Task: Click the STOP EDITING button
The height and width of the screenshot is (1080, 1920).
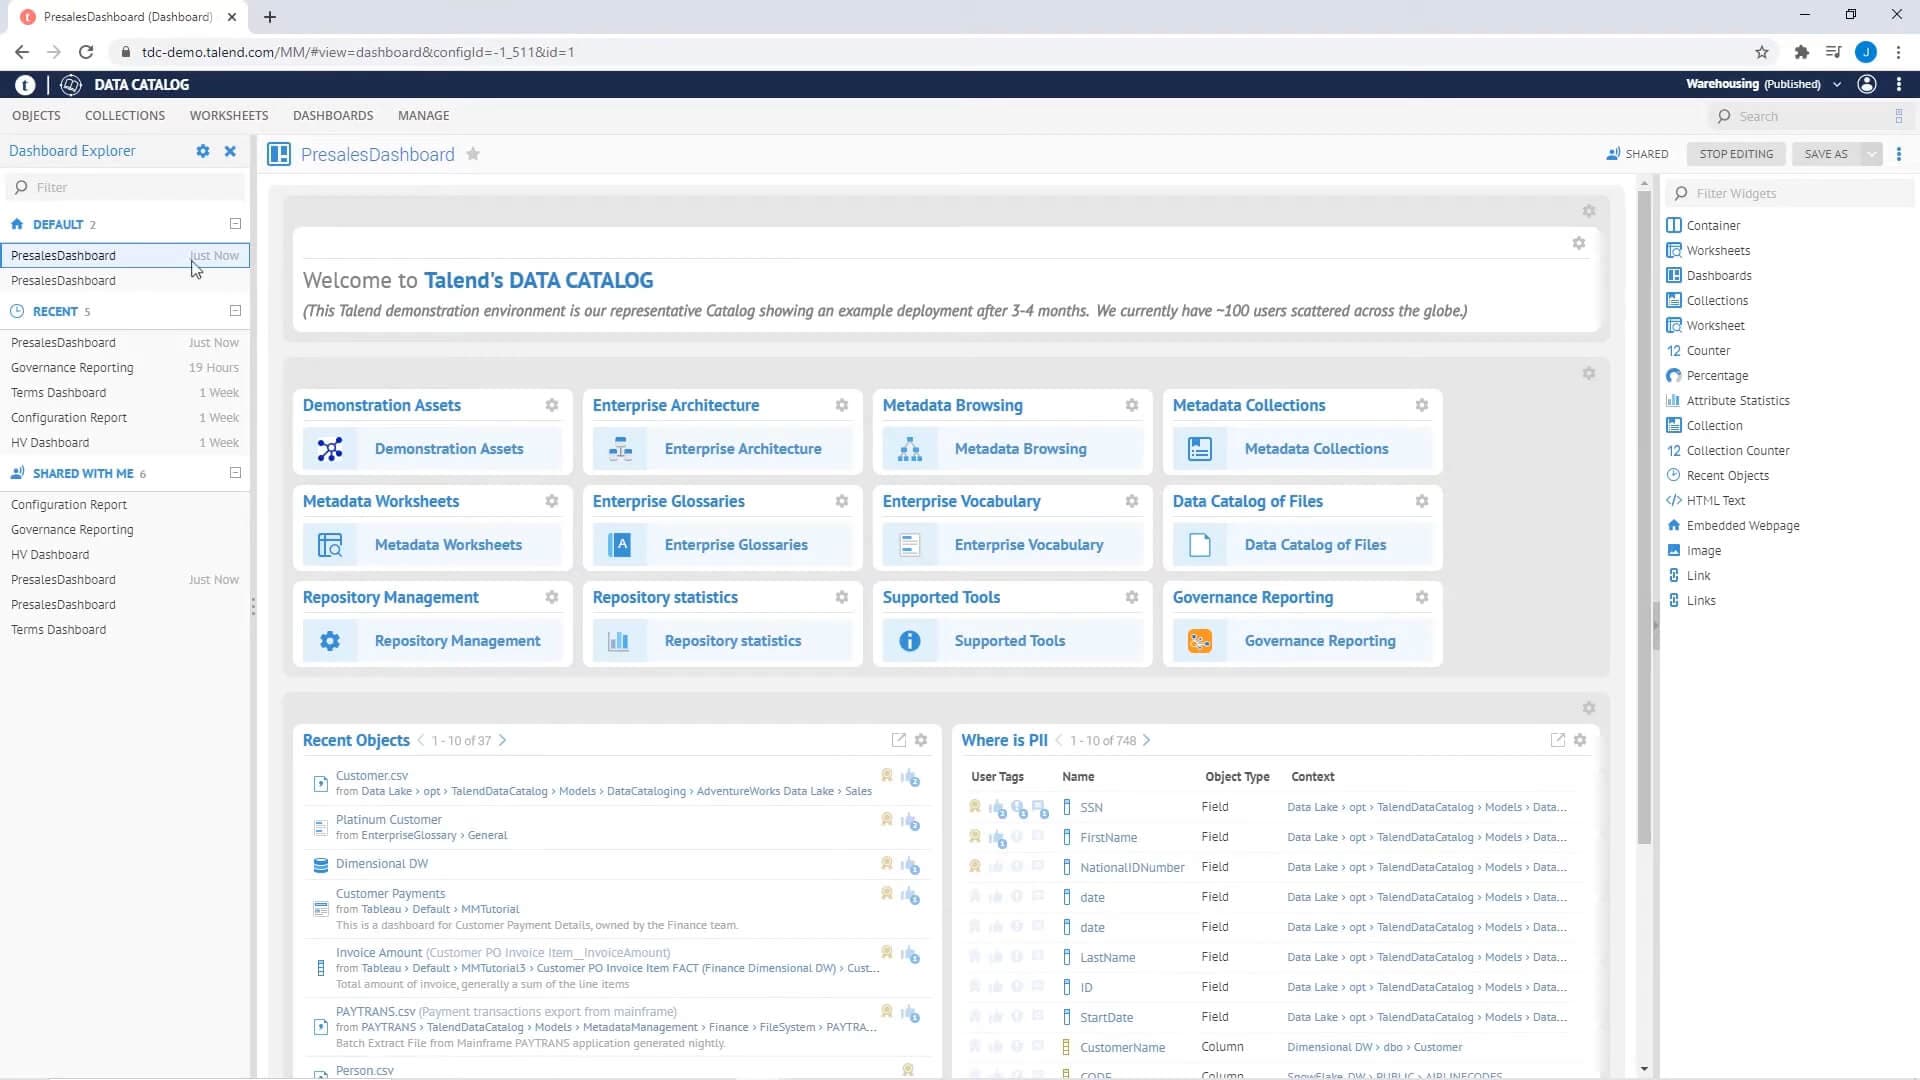Action: [1735, 154]
